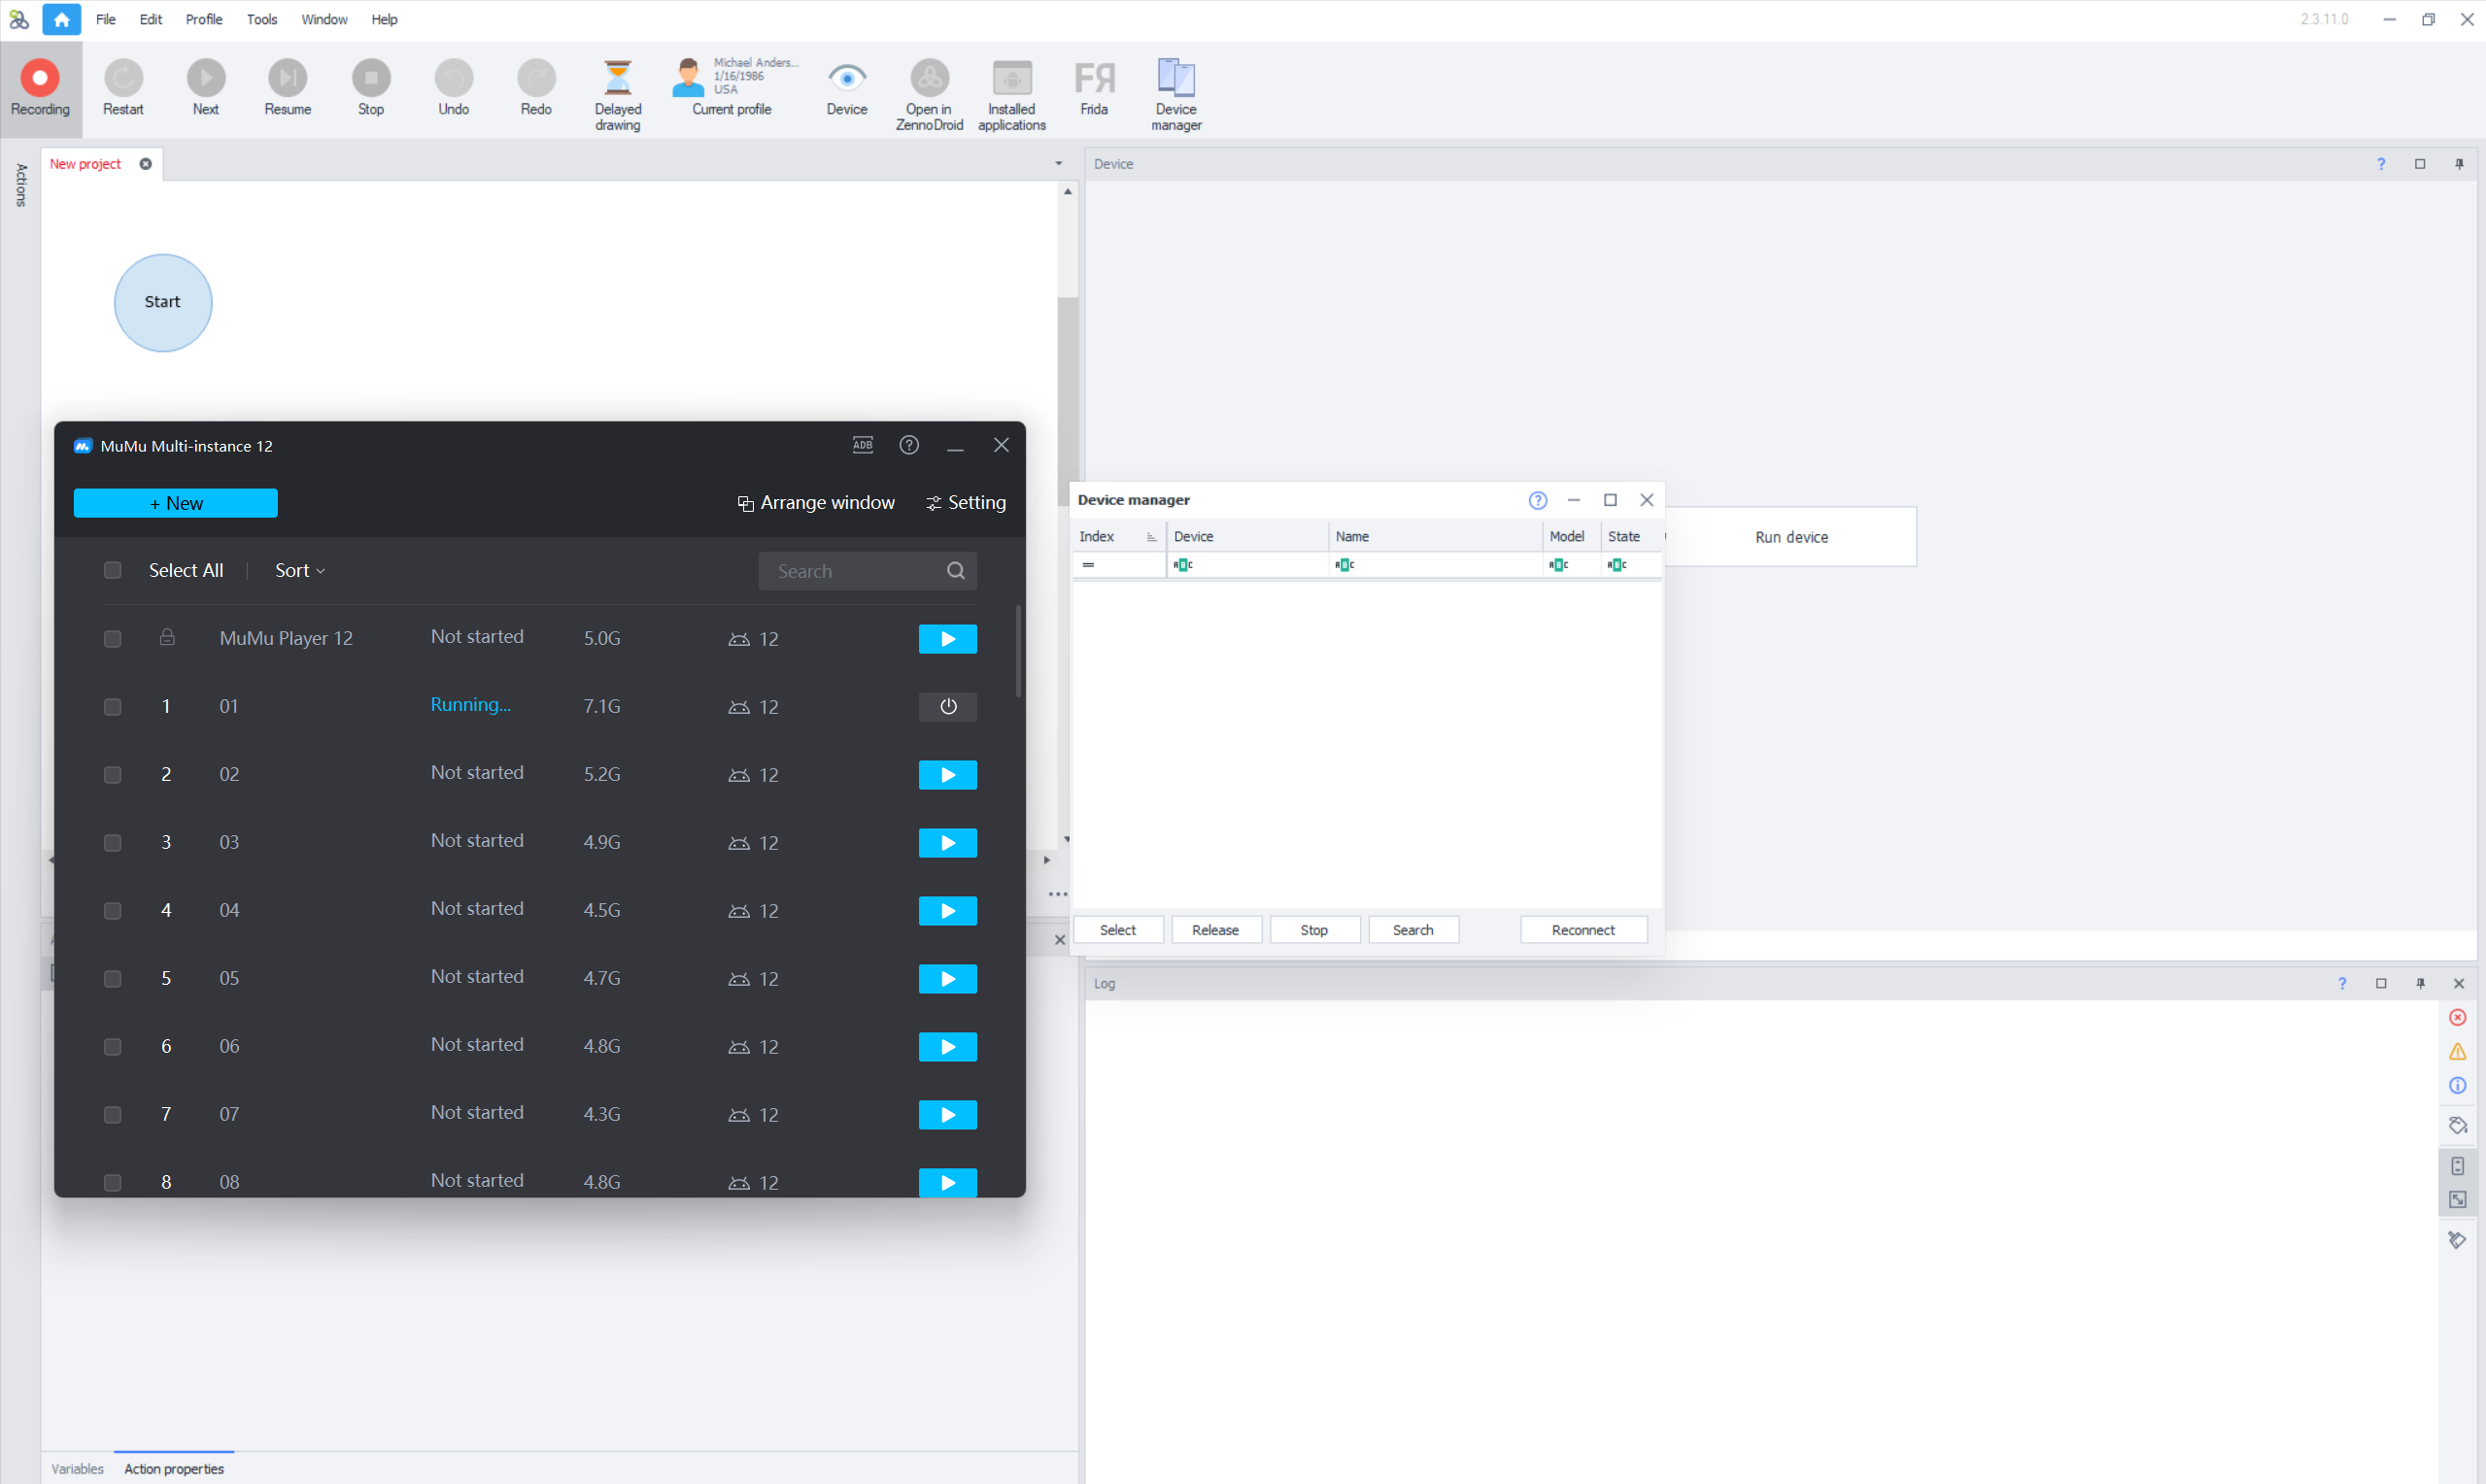Image resolution: width=2486 pixels, height=1484 pixels.
Task: Click the Recording toolbar icon
Action: pyautogui.click(x=40, y=78)
